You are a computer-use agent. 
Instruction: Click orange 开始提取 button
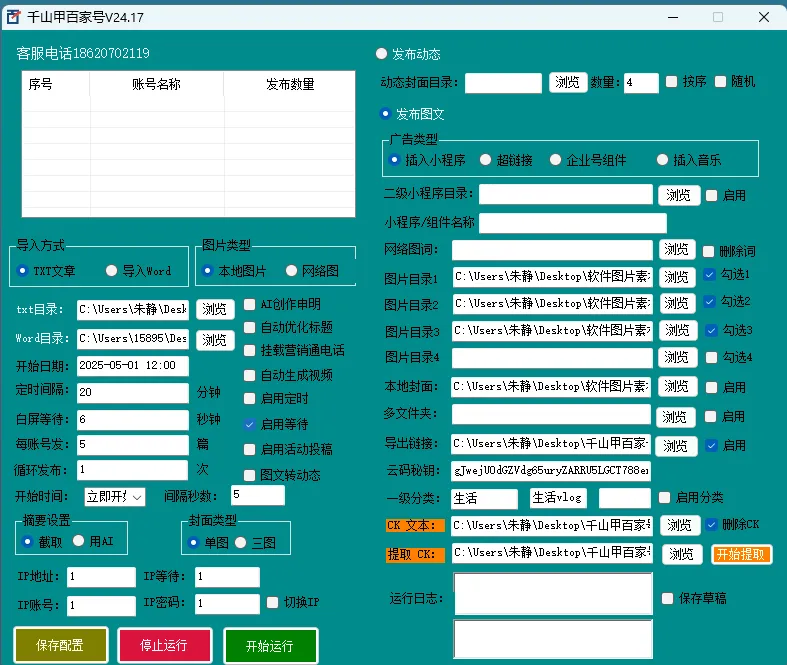(x=741, y=555)
